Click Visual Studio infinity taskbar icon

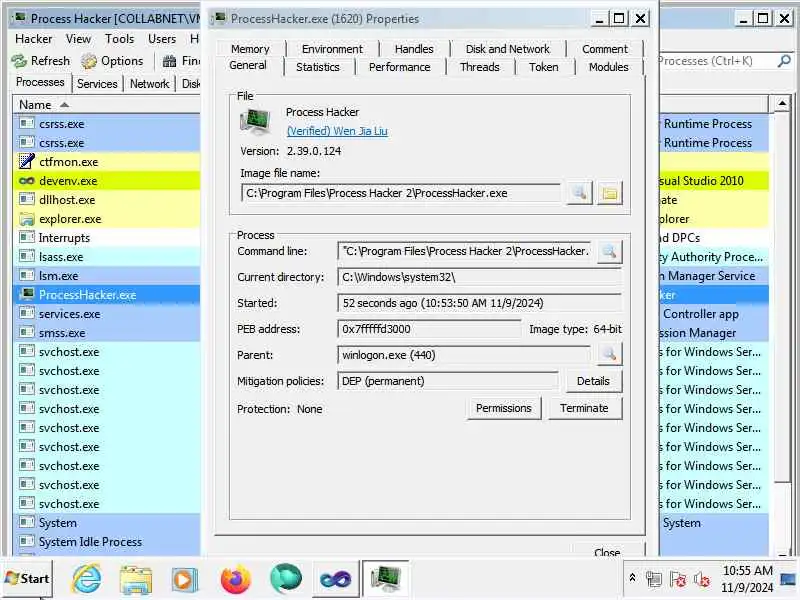pos(335,580)
